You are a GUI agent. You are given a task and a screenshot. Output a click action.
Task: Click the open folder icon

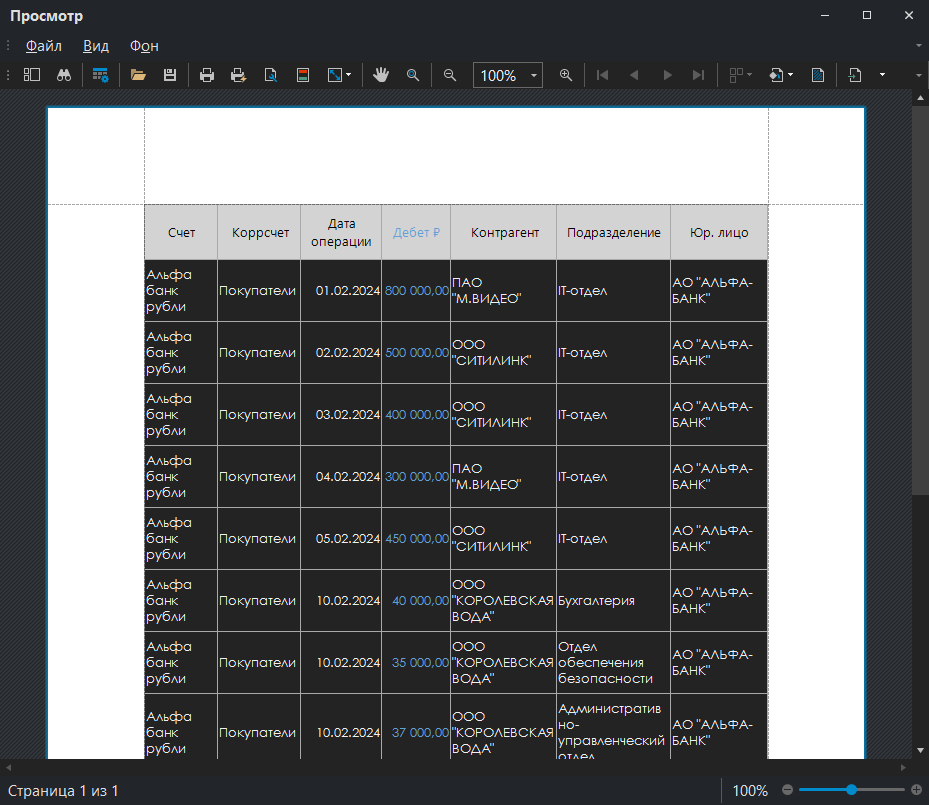(x=138, y=75)
